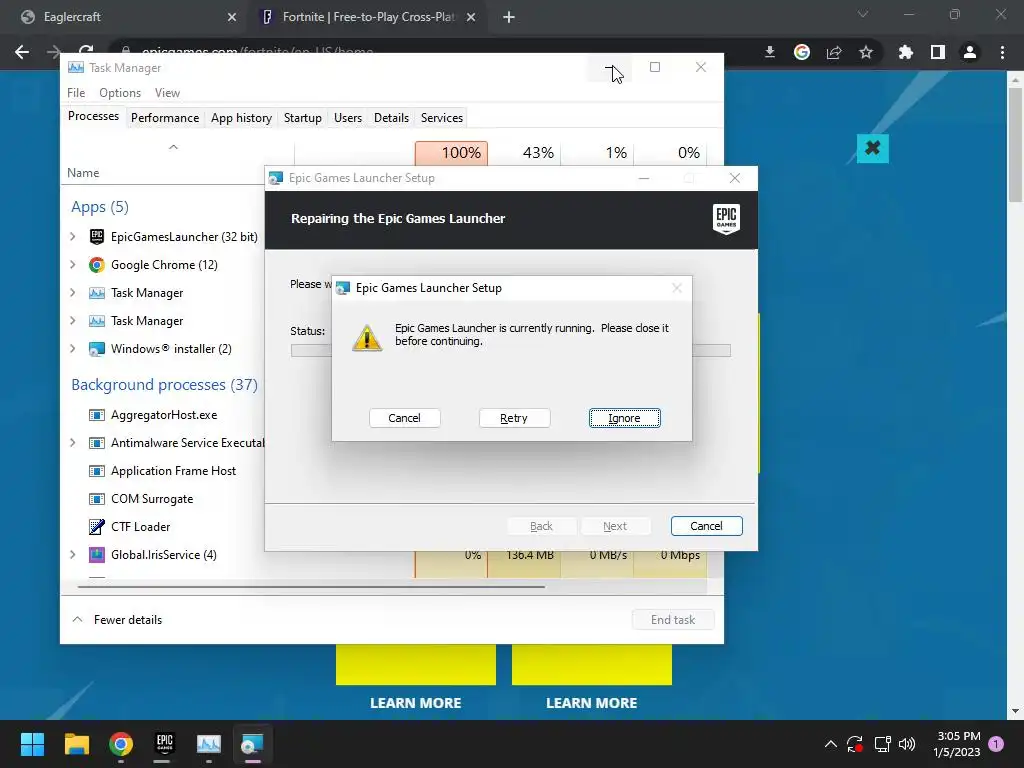Open the Options menu in Task Manager
The height and width of the screenshot is (768, 1024).
[120, 93]
